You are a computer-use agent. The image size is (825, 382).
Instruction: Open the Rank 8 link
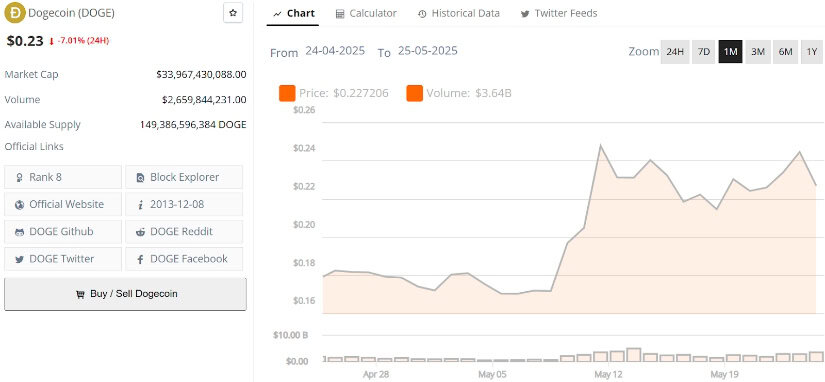(x=63, y=177)
